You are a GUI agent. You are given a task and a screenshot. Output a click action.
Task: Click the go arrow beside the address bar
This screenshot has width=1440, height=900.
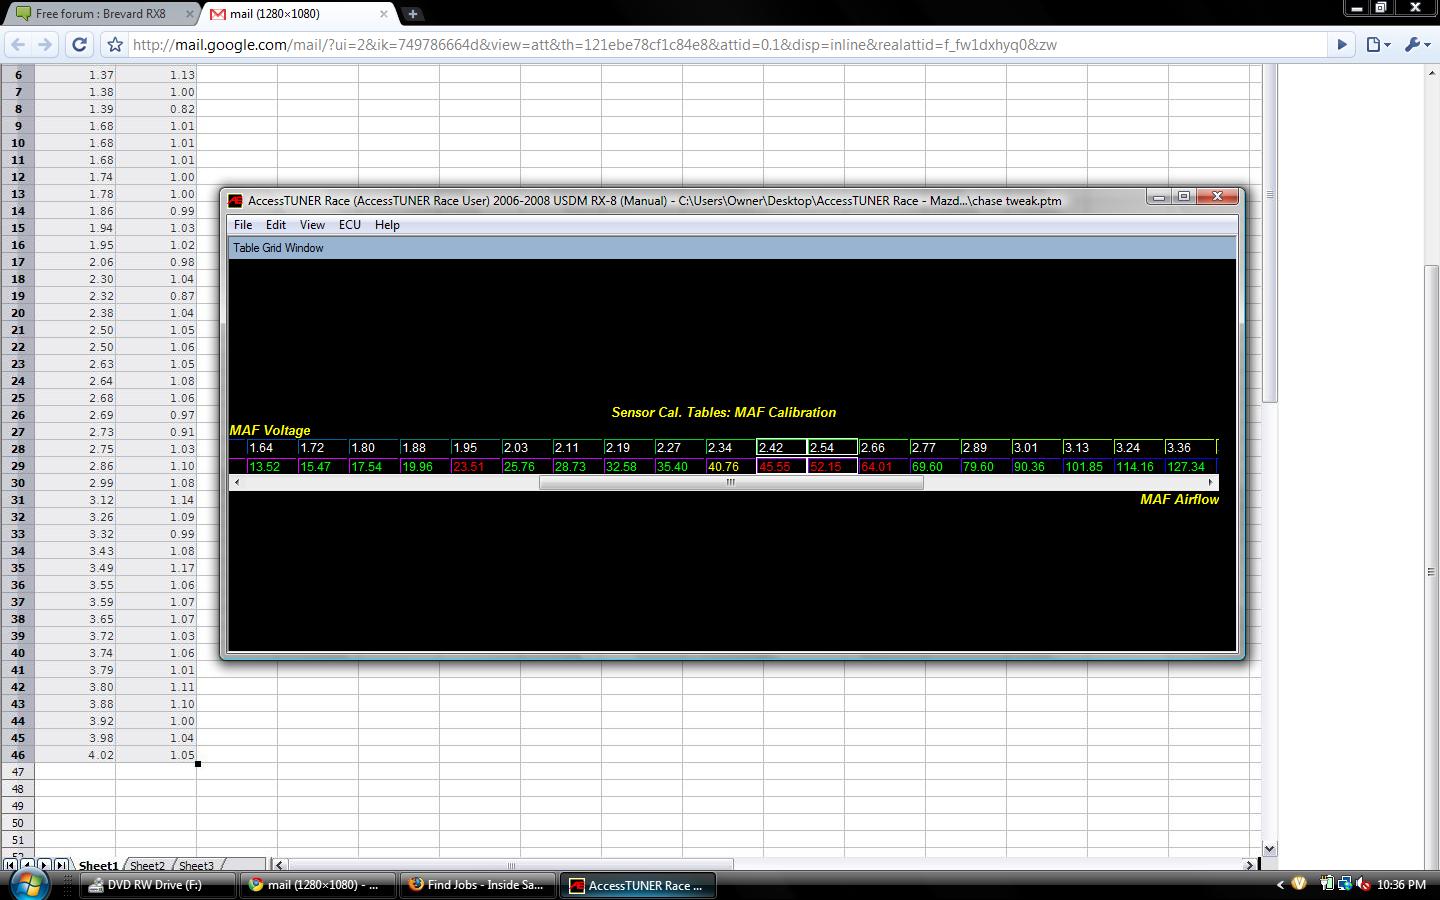tap(1342, 45)
